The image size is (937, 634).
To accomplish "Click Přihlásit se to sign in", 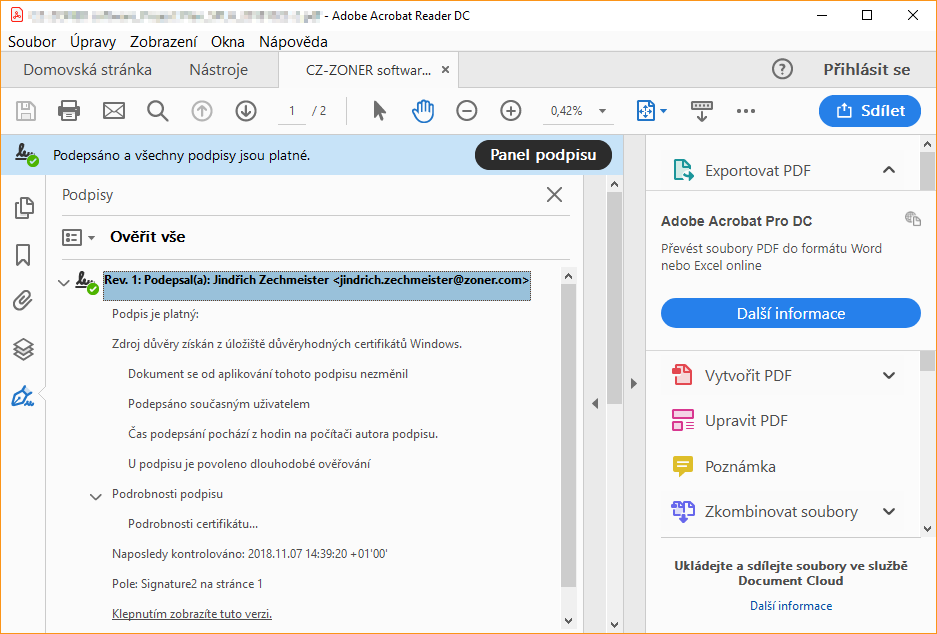I will pos(866,70).
